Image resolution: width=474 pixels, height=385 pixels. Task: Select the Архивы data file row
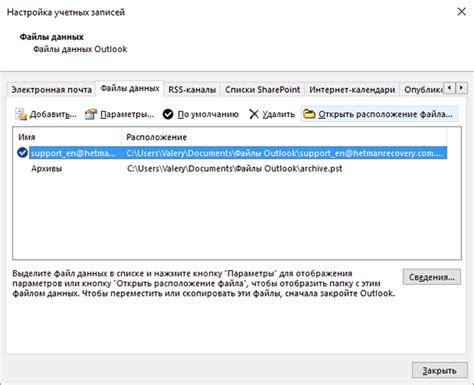click(x=230, y=169)
